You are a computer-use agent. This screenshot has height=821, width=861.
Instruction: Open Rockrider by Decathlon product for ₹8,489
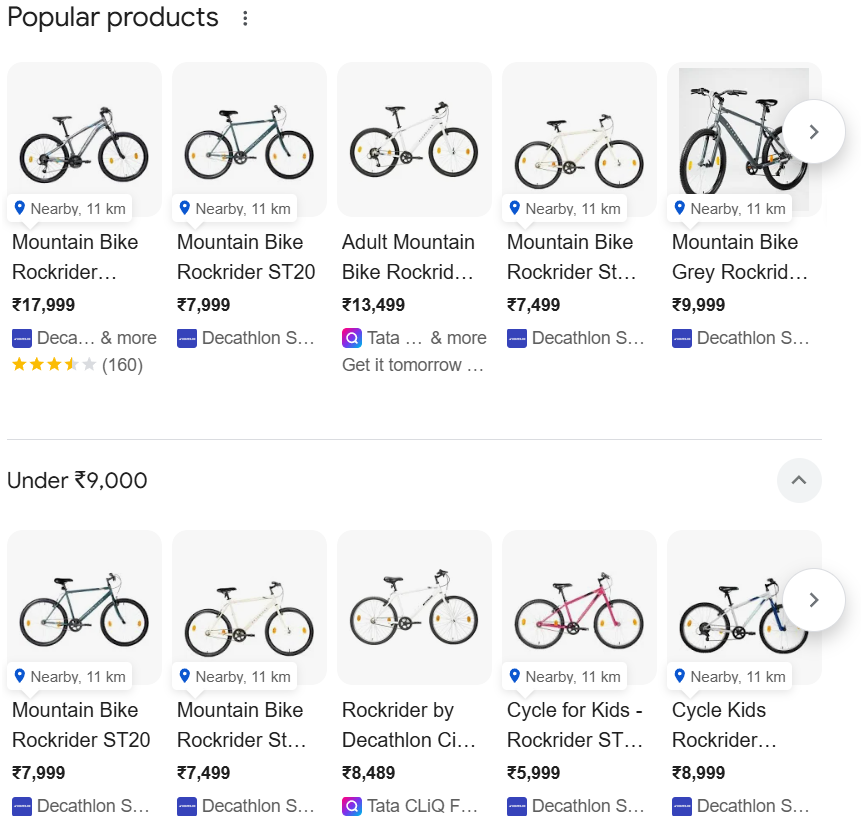coord(408,725)
